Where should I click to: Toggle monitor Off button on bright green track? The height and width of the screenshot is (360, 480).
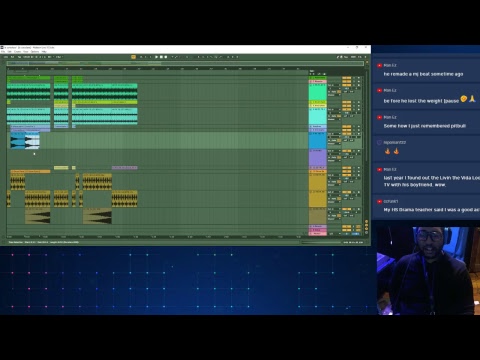coord(339,92)
